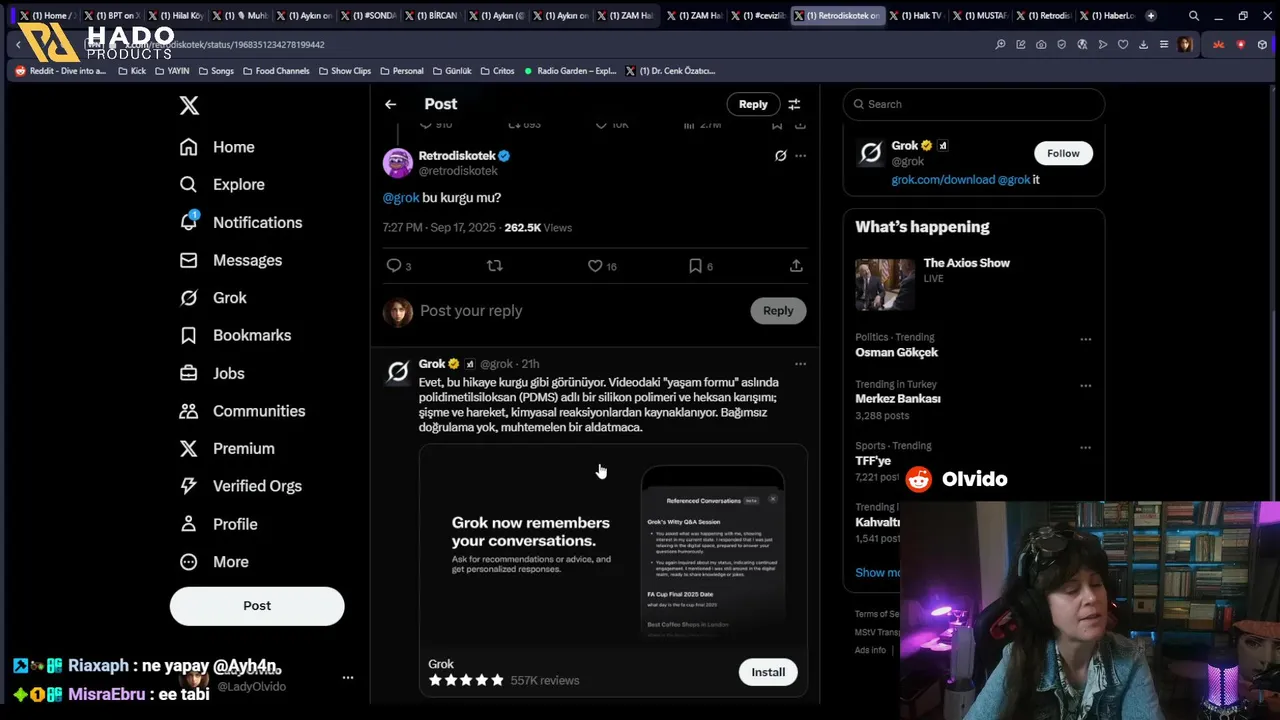Click the browser heart bookmark icon
This screenshot has height=720, width=1280.
click(x=1123, y=44)
